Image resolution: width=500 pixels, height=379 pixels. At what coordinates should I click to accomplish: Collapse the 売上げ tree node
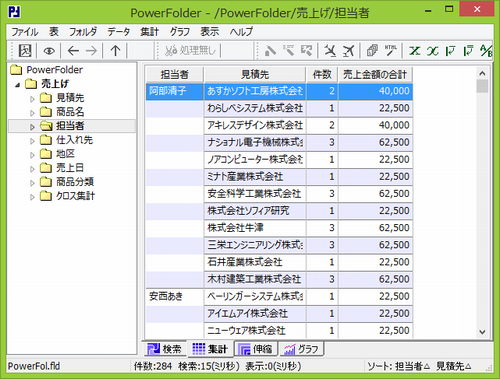(x=18, y=85)
